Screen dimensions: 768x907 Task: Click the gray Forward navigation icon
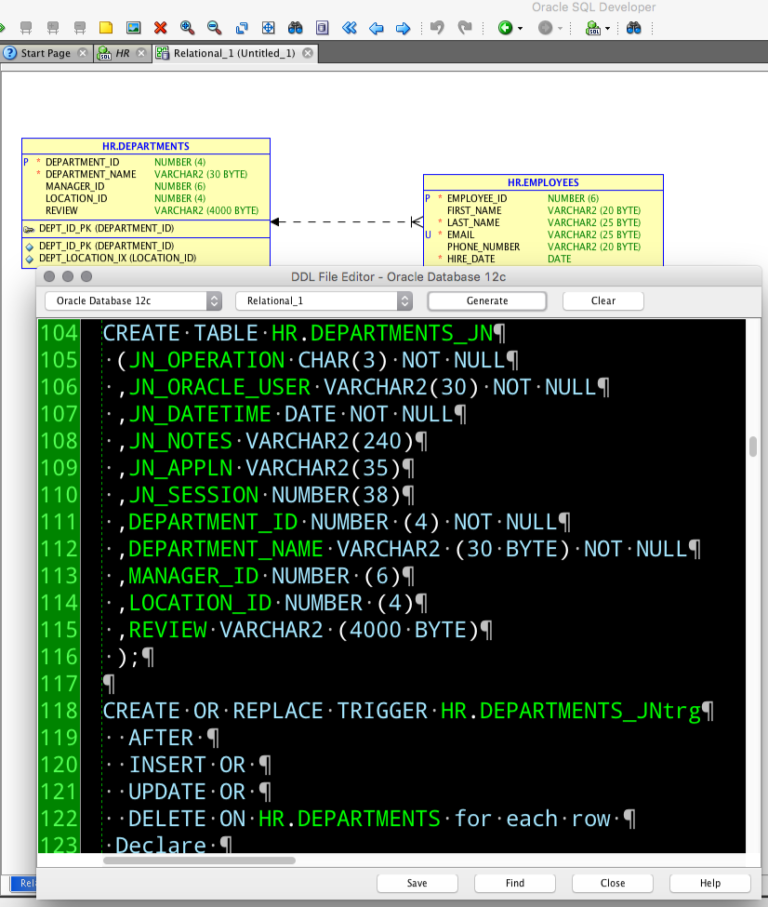545,27
